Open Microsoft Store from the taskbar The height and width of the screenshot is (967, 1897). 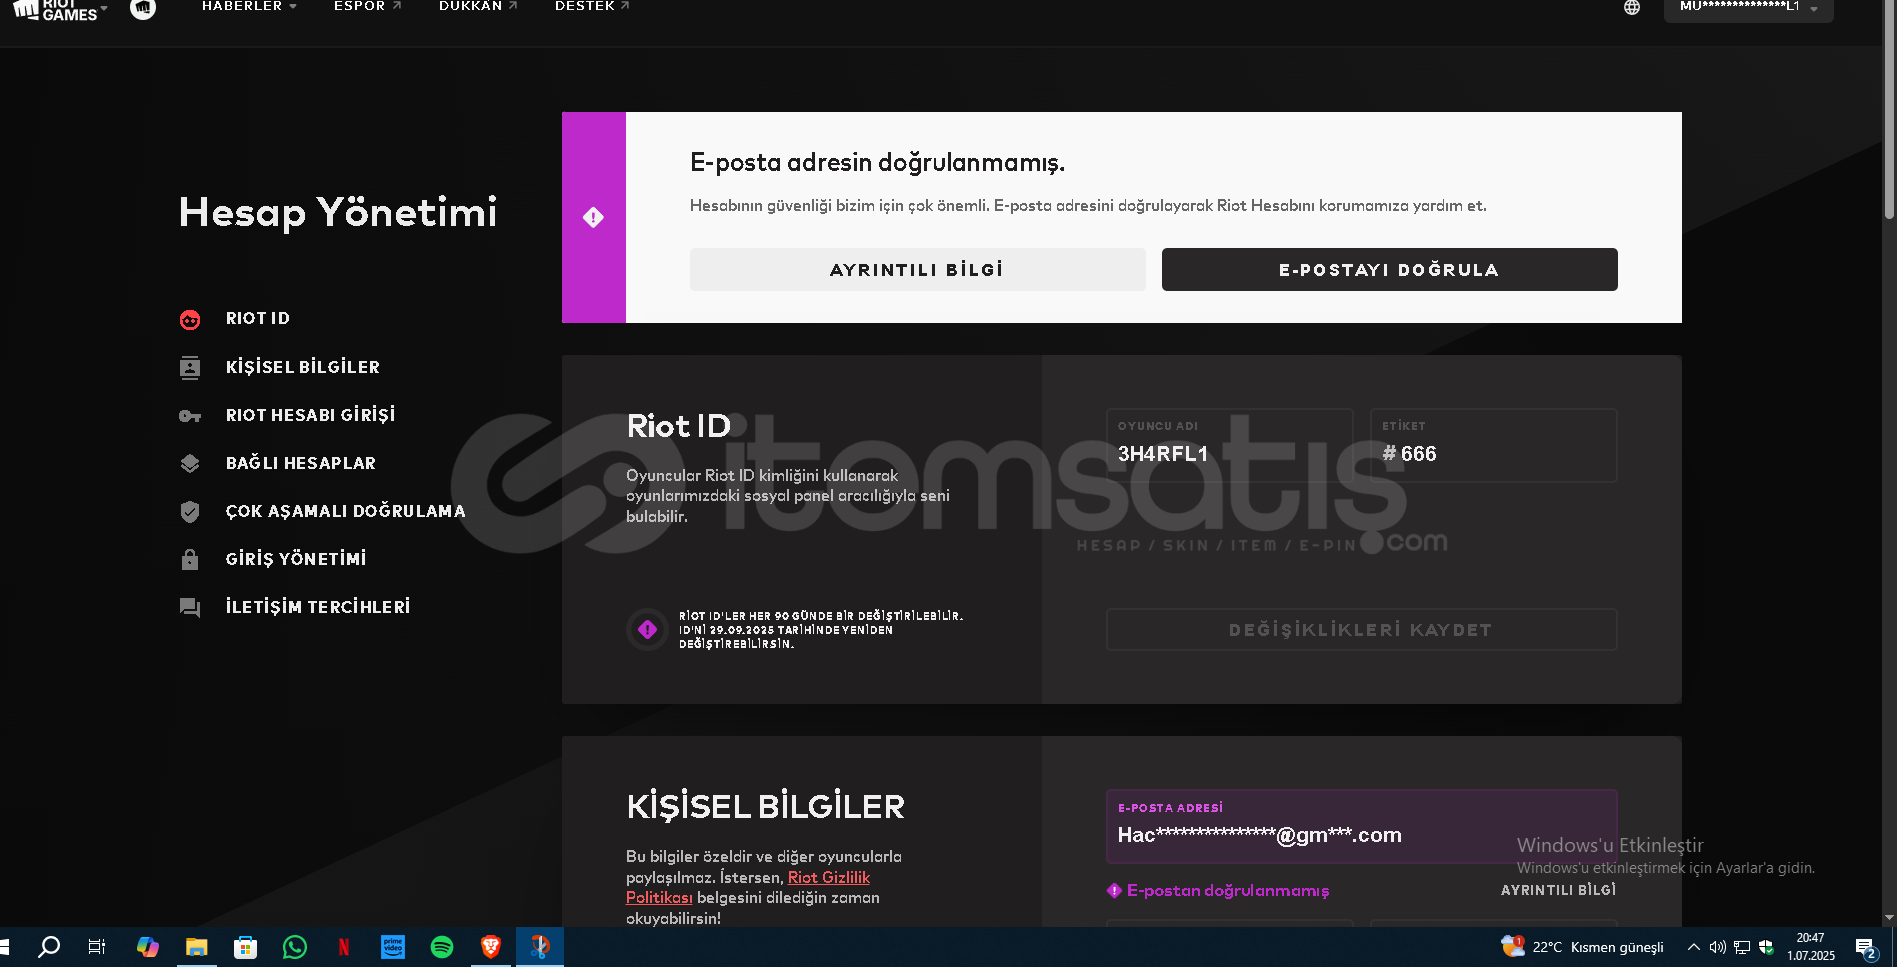(x=246, y=947)
